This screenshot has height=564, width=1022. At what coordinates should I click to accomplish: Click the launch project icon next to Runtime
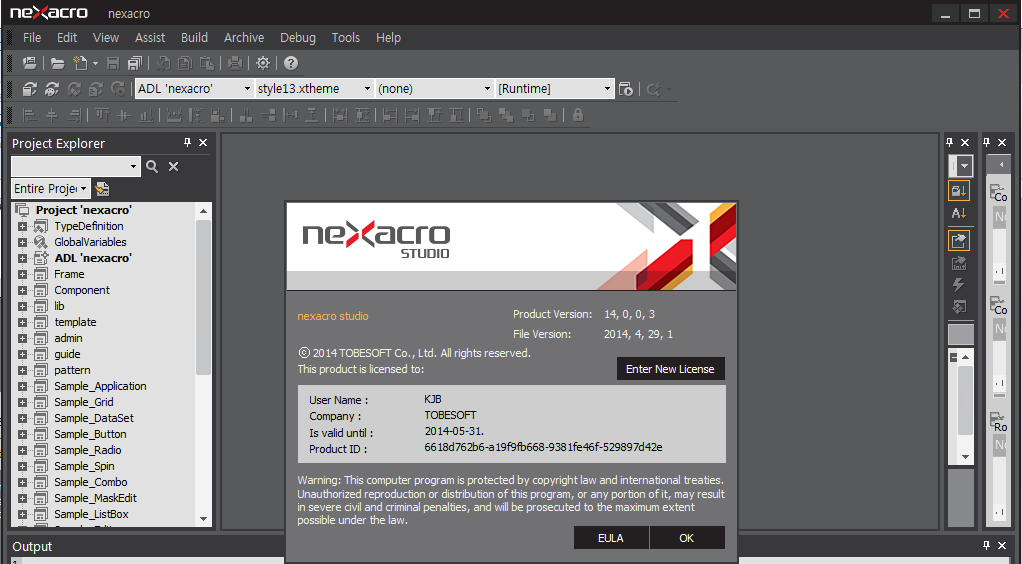click(626, 89)
